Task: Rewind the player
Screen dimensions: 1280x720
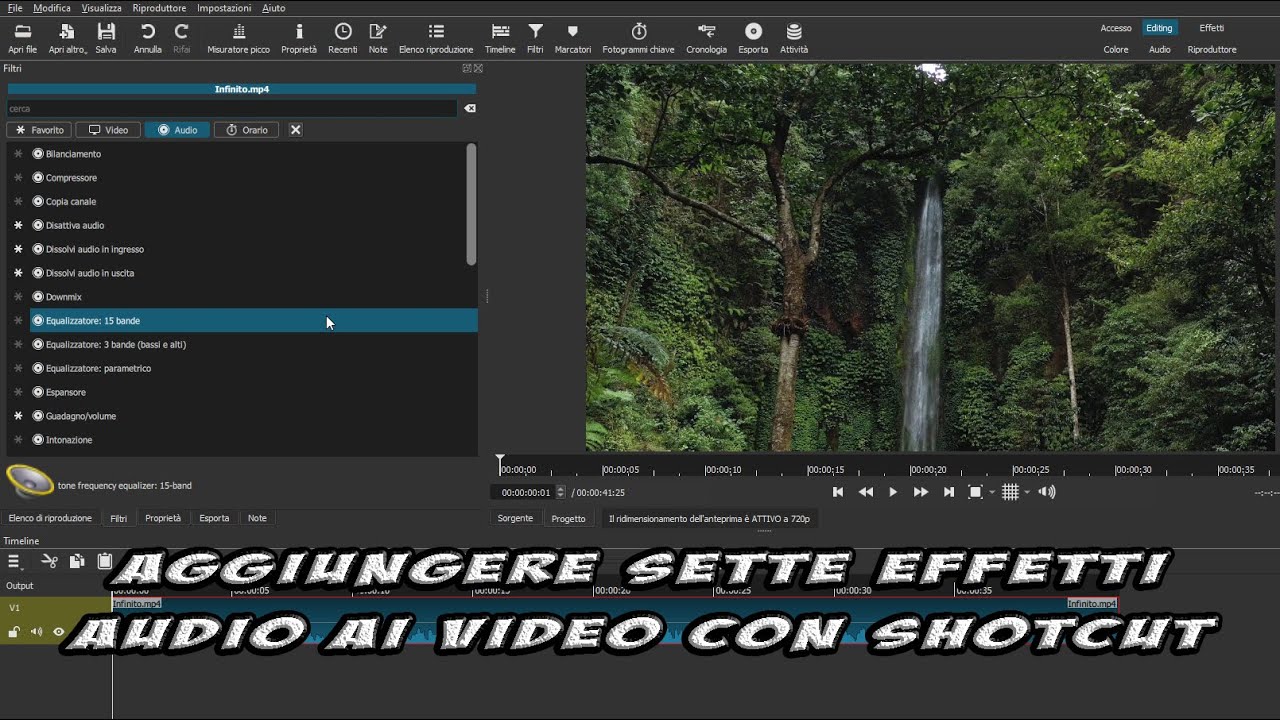Action: point(866,492)
